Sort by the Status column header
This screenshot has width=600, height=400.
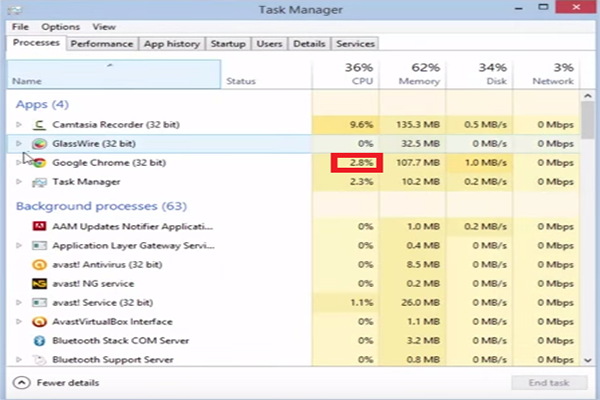click(x=266, y=75)
